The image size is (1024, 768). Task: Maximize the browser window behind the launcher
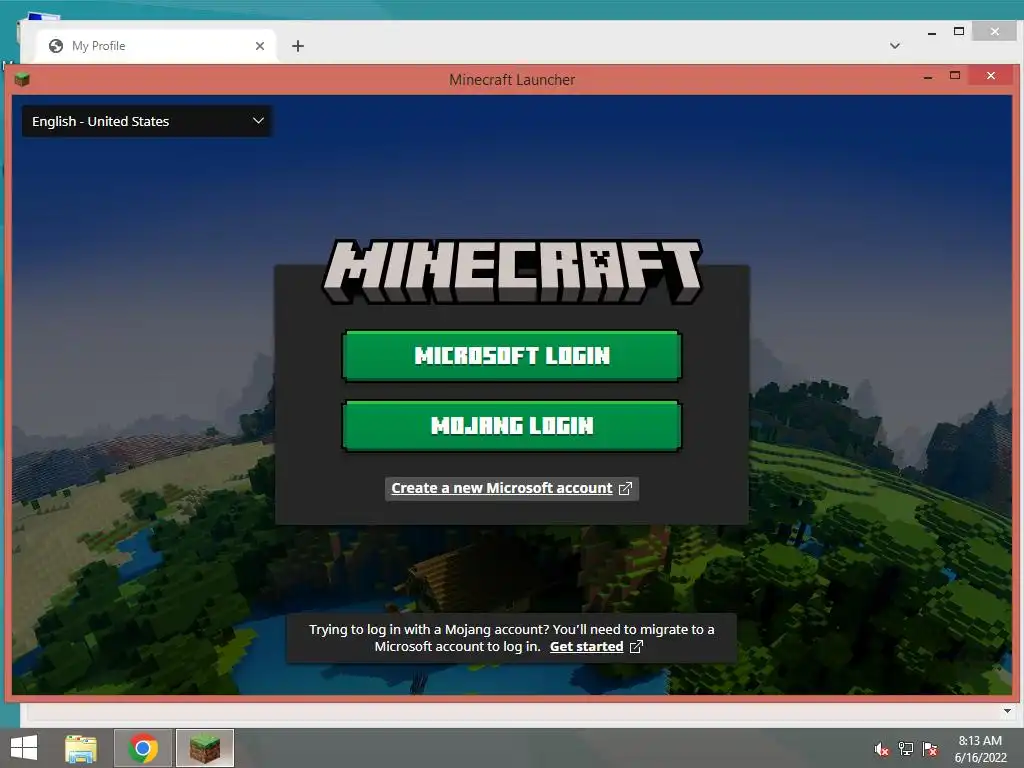click(x=959, y=31)
